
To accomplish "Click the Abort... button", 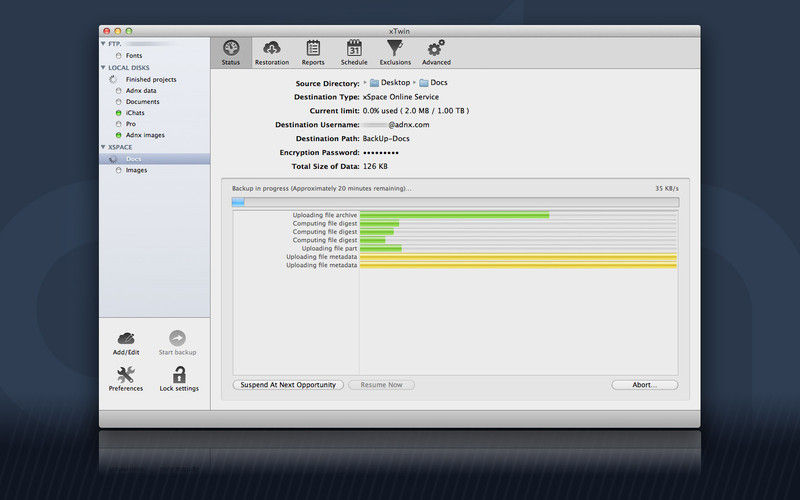I will click(645, 385).
